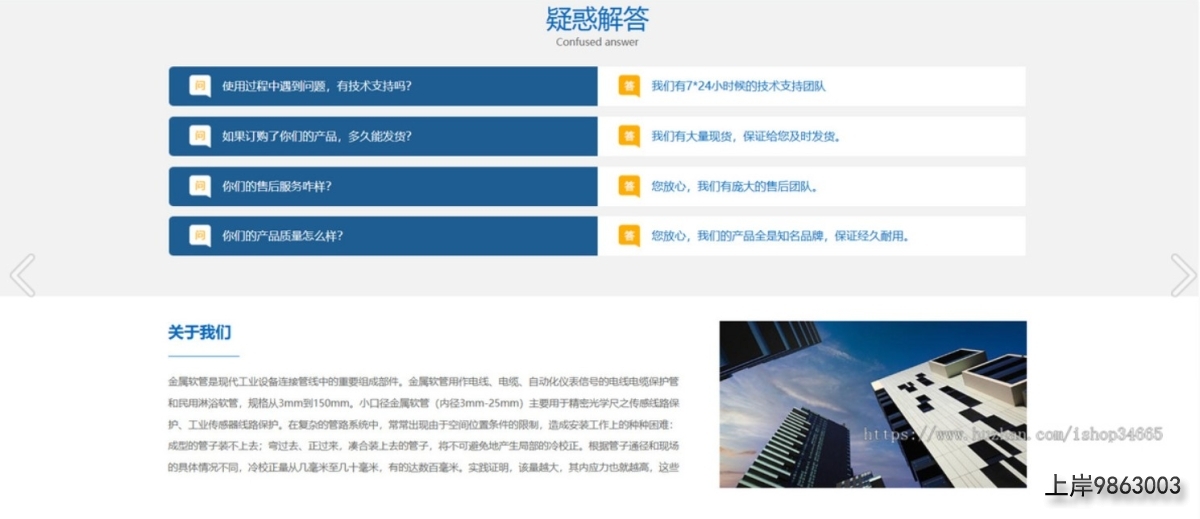This screenshot has height=519, width=1200.
Task: Click the answer icon next to '知名品牌' reply
Action: coord(629,236)
